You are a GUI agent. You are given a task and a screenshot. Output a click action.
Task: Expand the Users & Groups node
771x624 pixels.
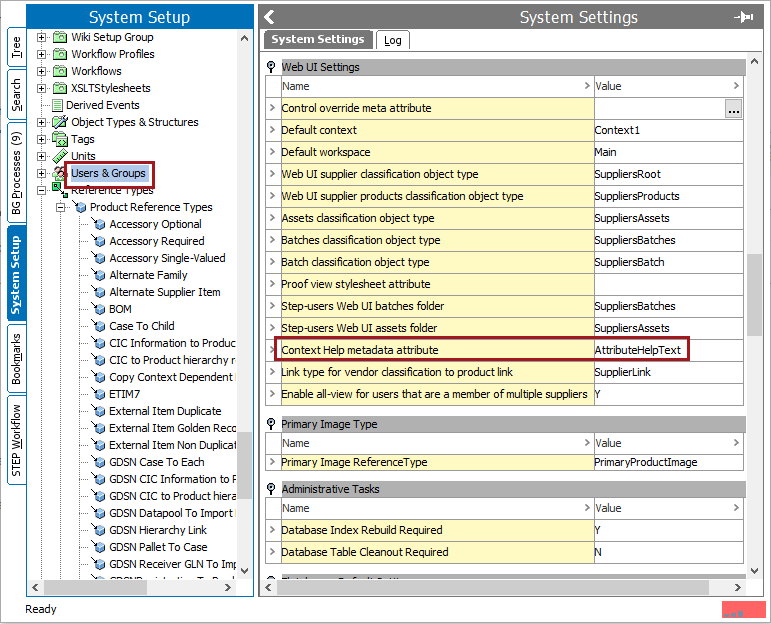click(42, 173)
